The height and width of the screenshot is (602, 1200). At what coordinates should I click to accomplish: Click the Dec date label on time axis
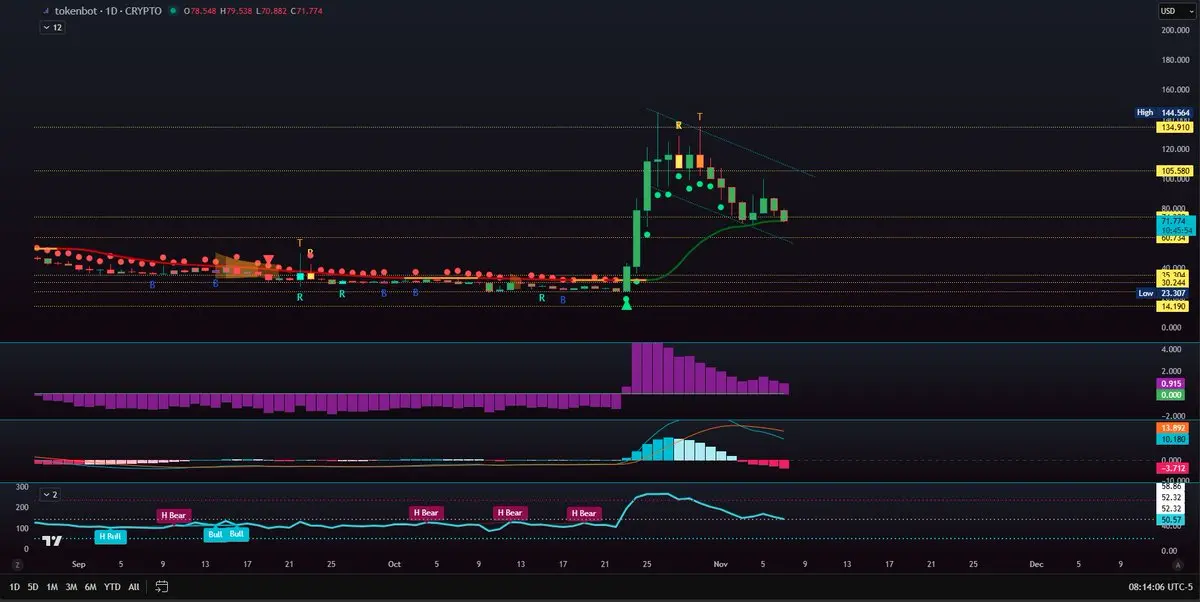tap(1036, 565)
